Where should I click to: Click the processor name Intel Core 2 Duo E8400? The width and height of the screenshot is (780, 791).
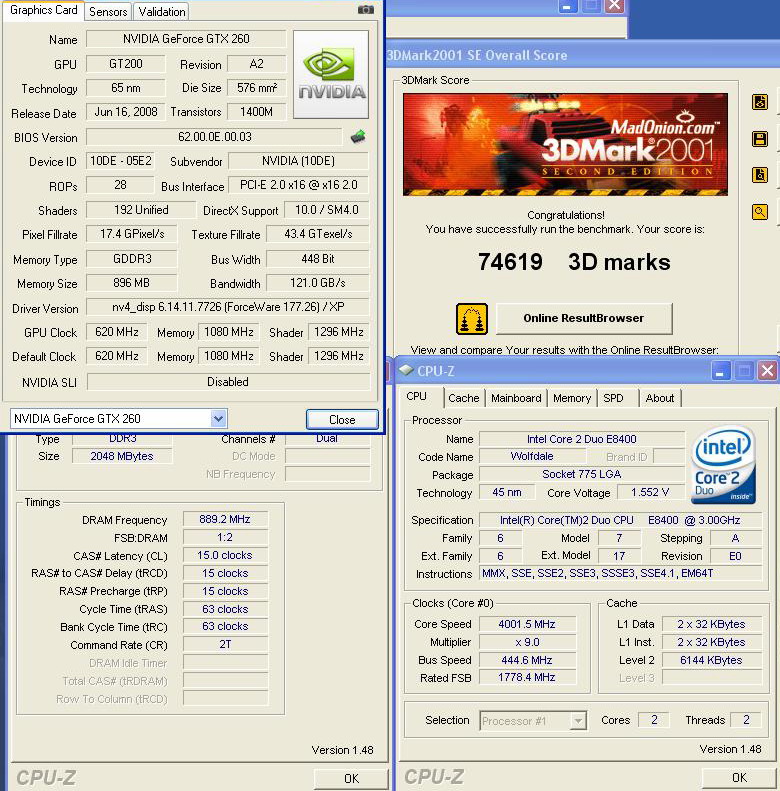coord(582,439)
